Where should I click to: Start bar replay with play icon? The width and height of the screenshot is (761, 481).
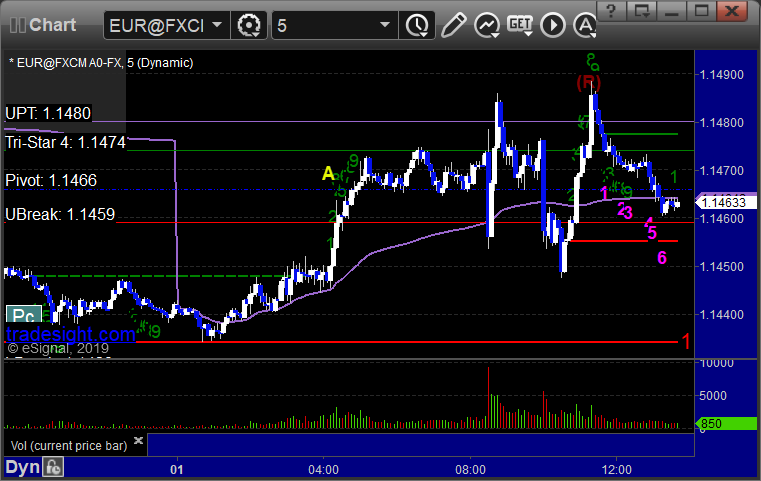click(x=553, y=25)
